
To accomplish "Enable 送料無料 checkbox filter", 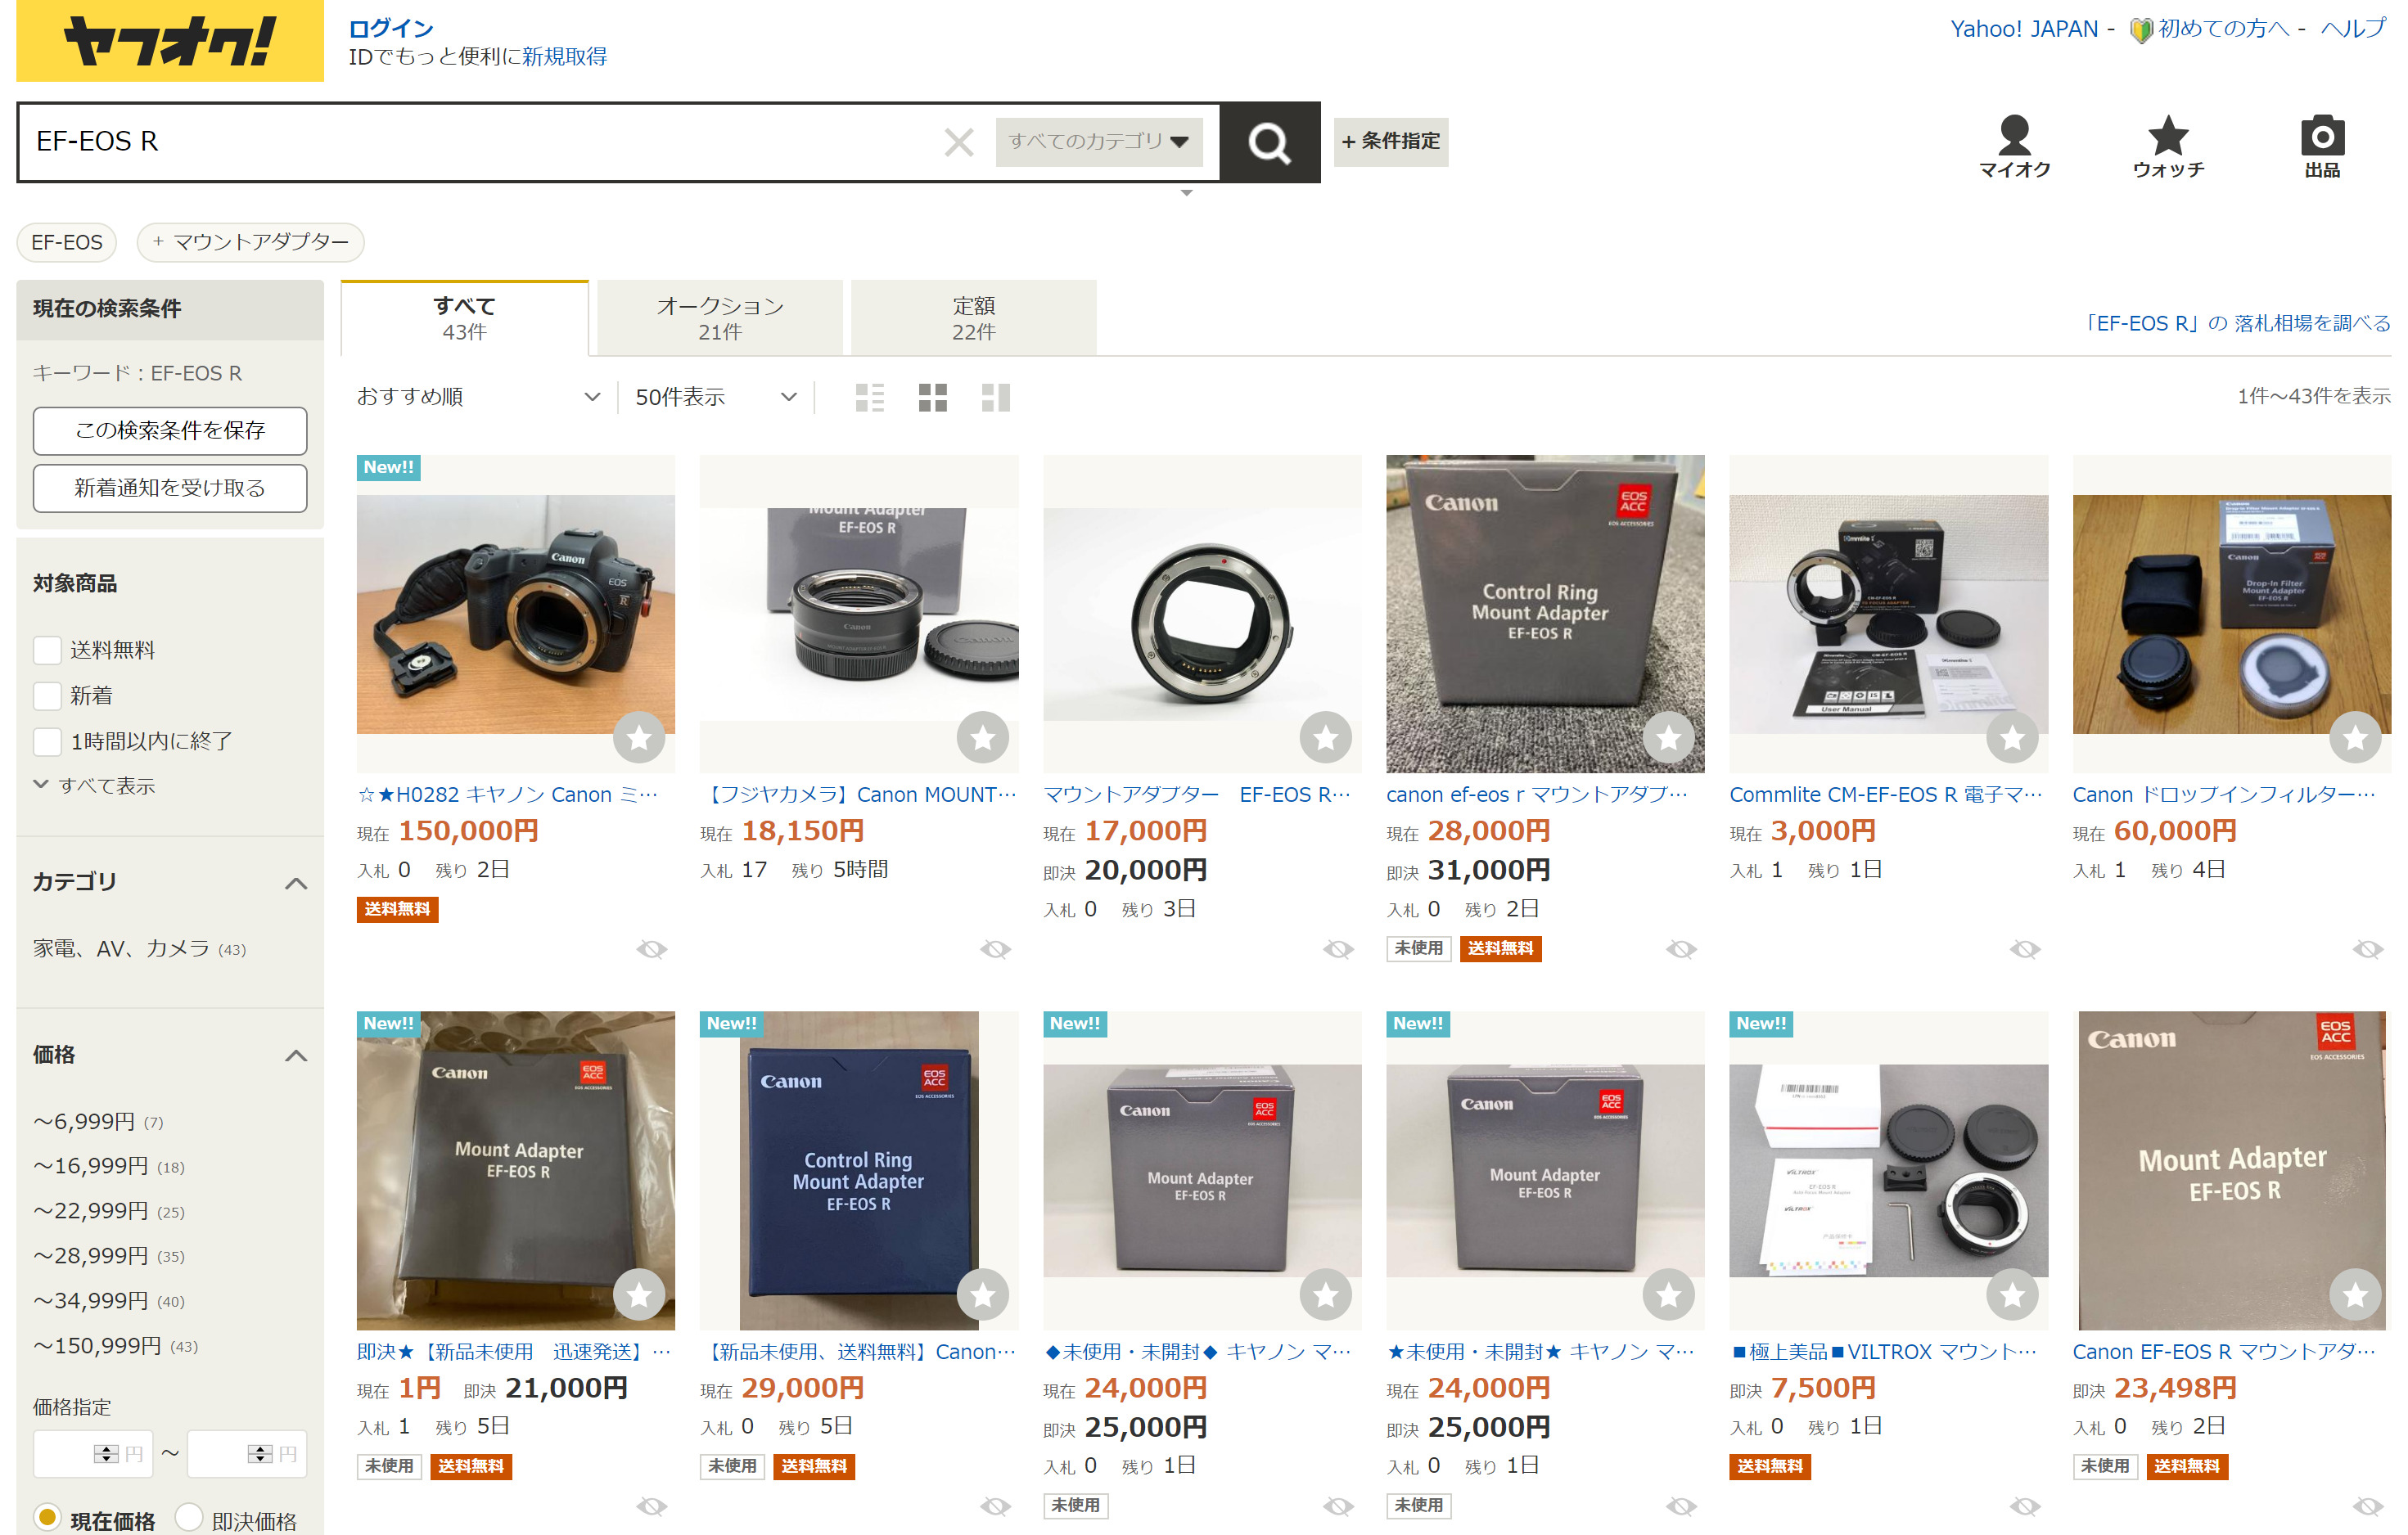I will pos(47,650).
